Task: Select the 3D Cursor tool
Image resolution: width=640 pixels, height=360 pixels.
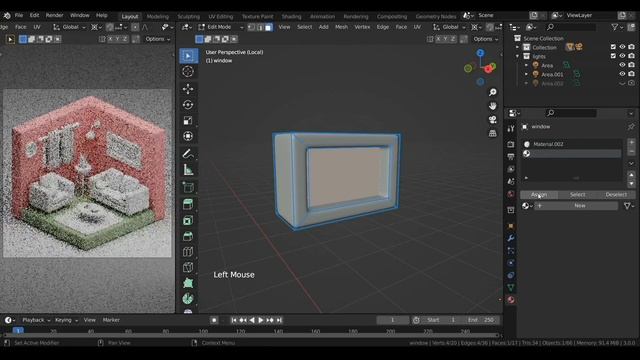Action: tap(188, 71)
